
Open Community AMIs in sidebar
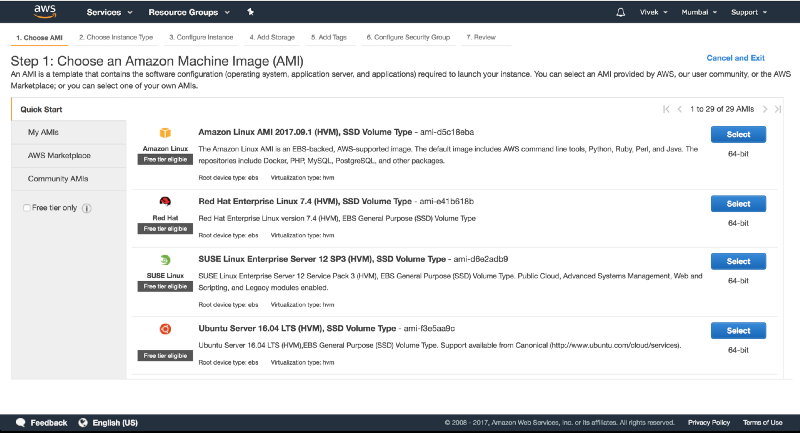click(x=69, y=179)
